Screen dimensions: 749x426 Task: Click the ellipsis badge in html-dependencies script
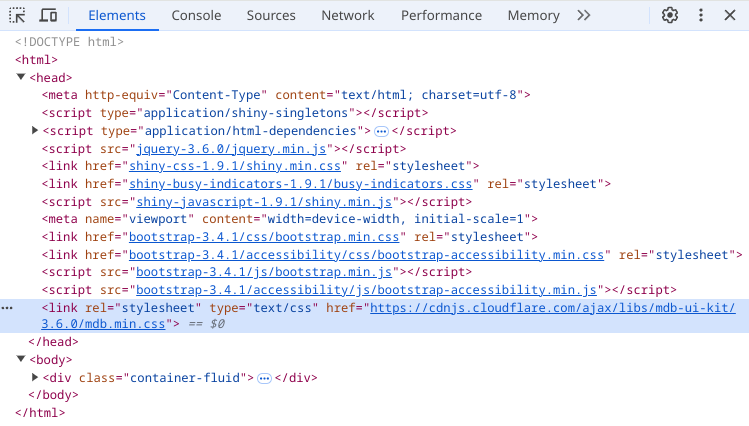(x=381, y=131)
